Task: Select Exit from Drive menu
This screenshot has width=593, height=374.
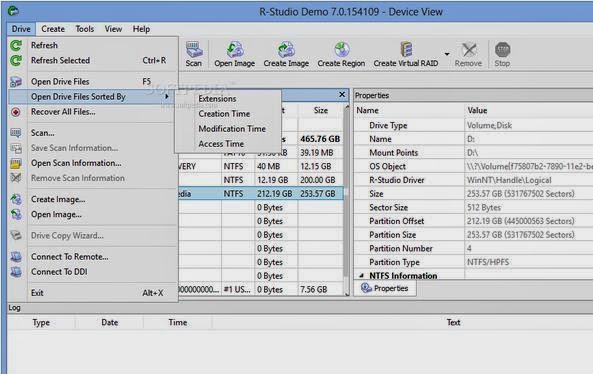Action: tap(93, 293)
